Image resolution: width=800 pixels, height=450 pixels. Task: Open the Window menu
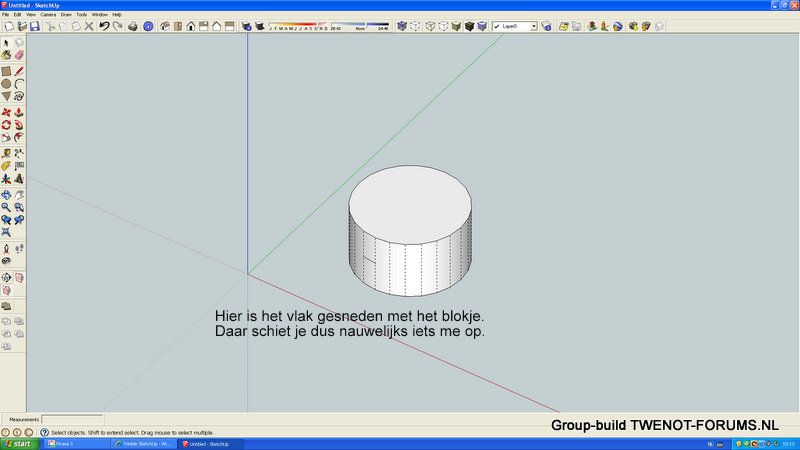[99, 15]
